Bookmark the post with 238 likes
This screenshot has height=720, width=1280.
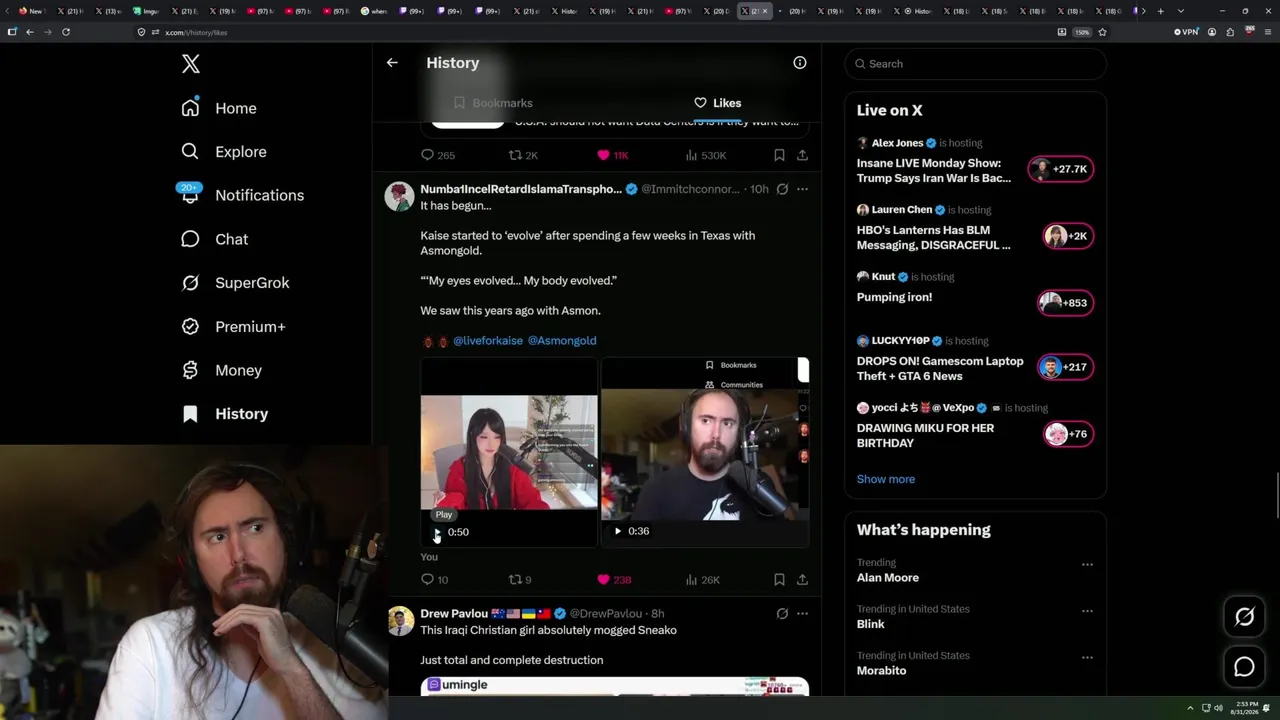coord(779,580)
